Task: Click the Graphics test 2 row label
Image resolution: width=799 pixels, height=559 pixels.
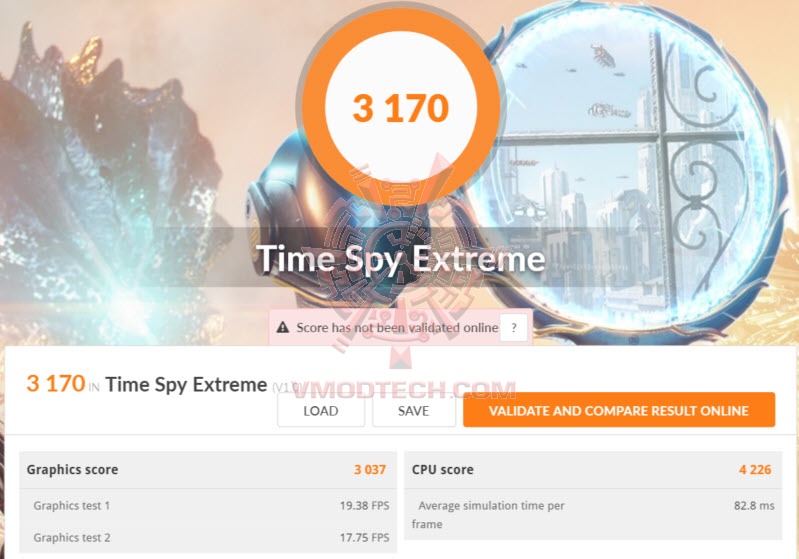Action: tap(72, 538)
